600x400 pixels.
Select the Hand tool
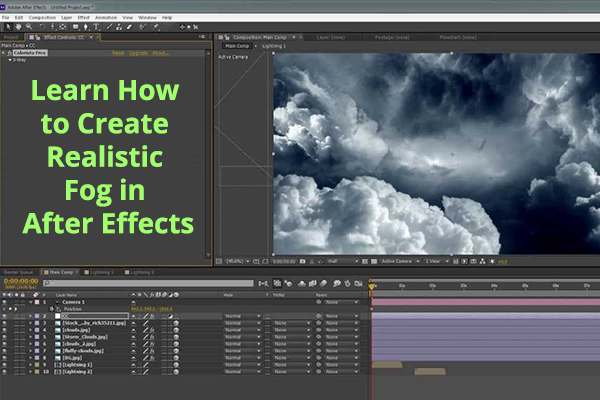18,27
